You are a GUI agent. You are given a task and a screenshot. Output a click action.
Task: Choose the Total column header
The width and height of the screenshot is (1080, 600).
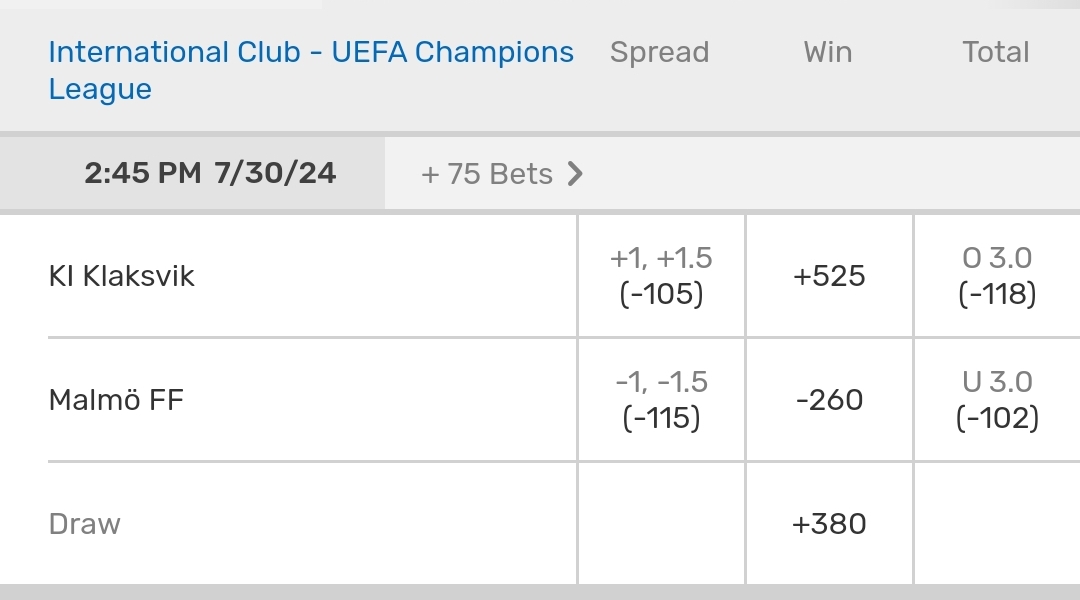point(996,52)
